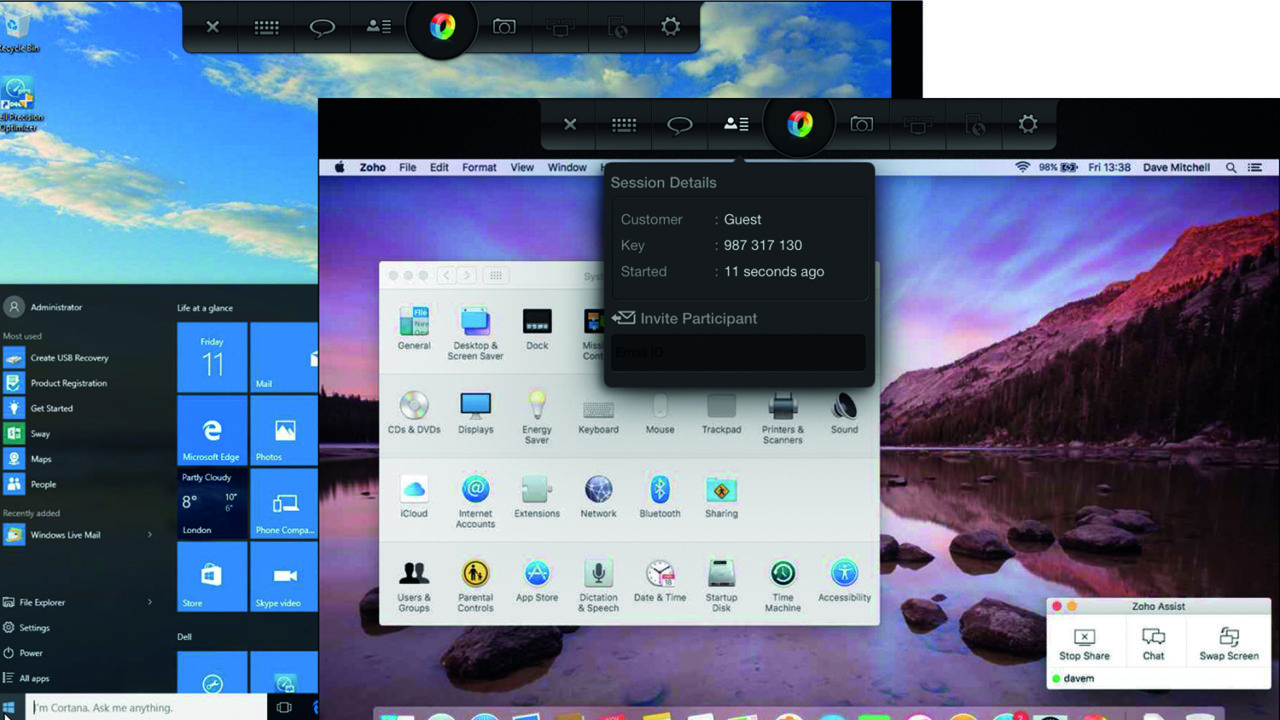Viewport: 1280px width, 720px height.
Task: Open settings gear in the Mac session toolbar
Action: (1027, 124)
